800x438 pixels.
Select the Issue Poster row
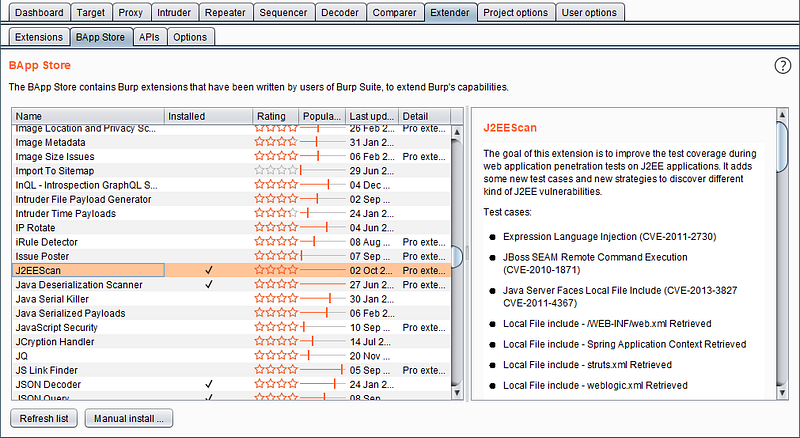click(232, 256)
